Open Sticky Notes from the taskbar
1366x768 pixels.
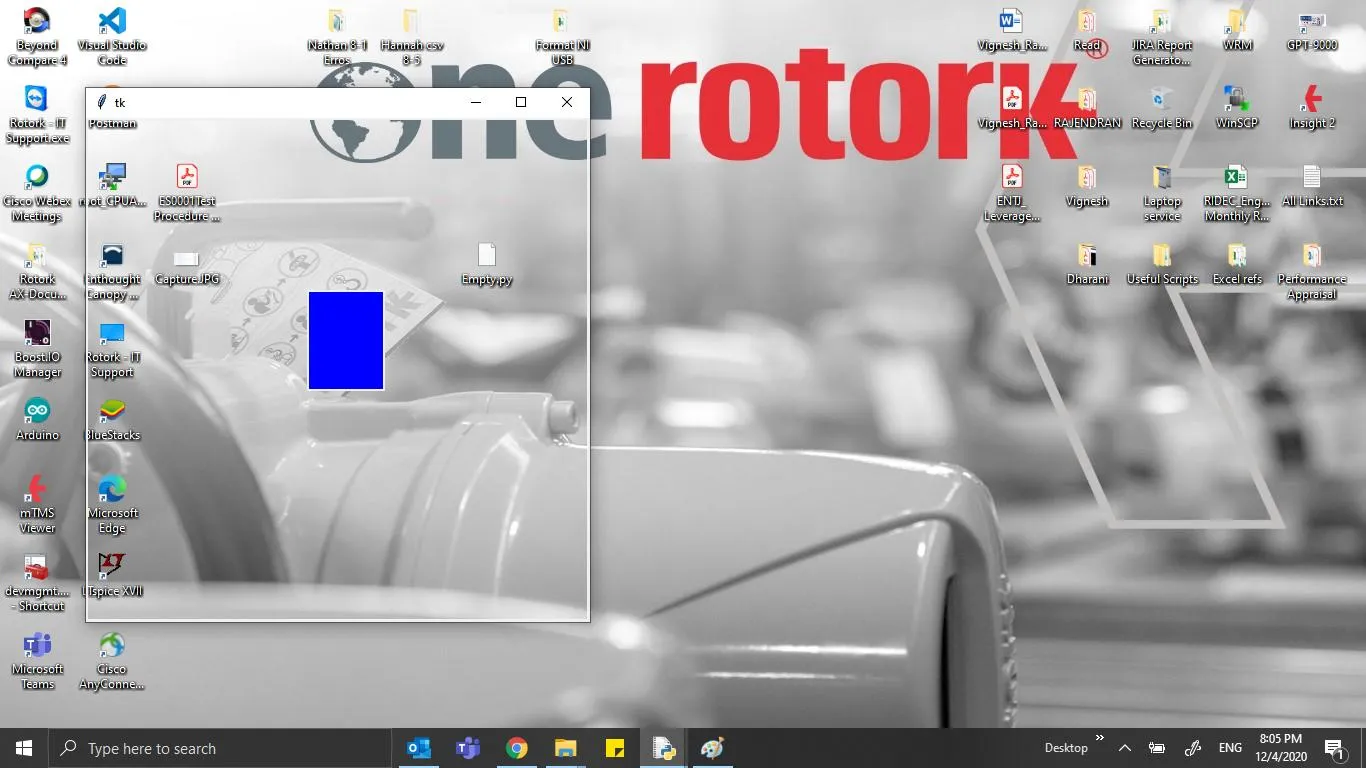point(614,748)
